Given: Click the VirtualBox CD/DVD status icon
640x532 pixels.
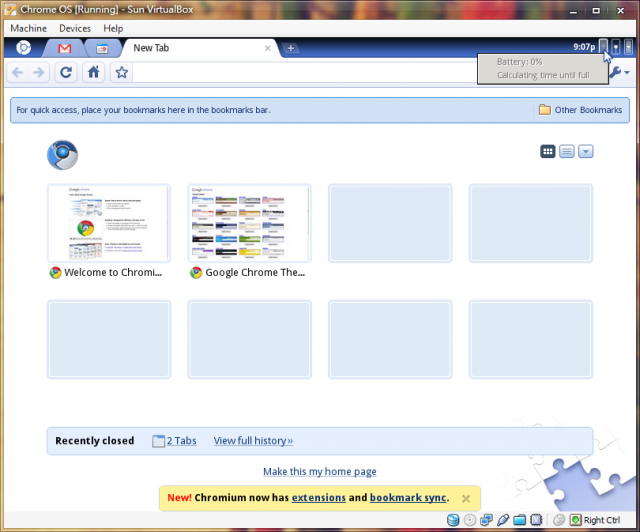Looking at the screenshot, I should point(470,520).
